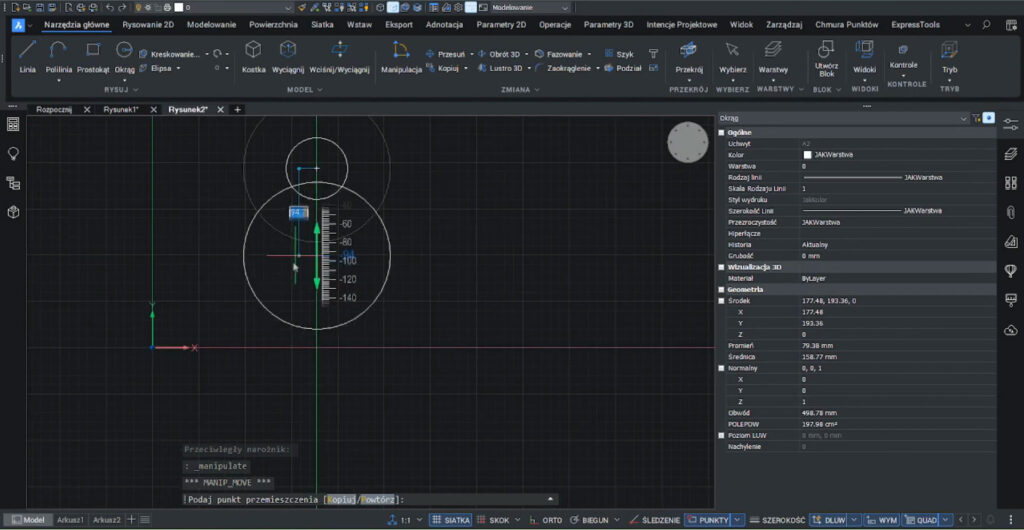
Task: Click the Powtórz command option
Action: 377,499
